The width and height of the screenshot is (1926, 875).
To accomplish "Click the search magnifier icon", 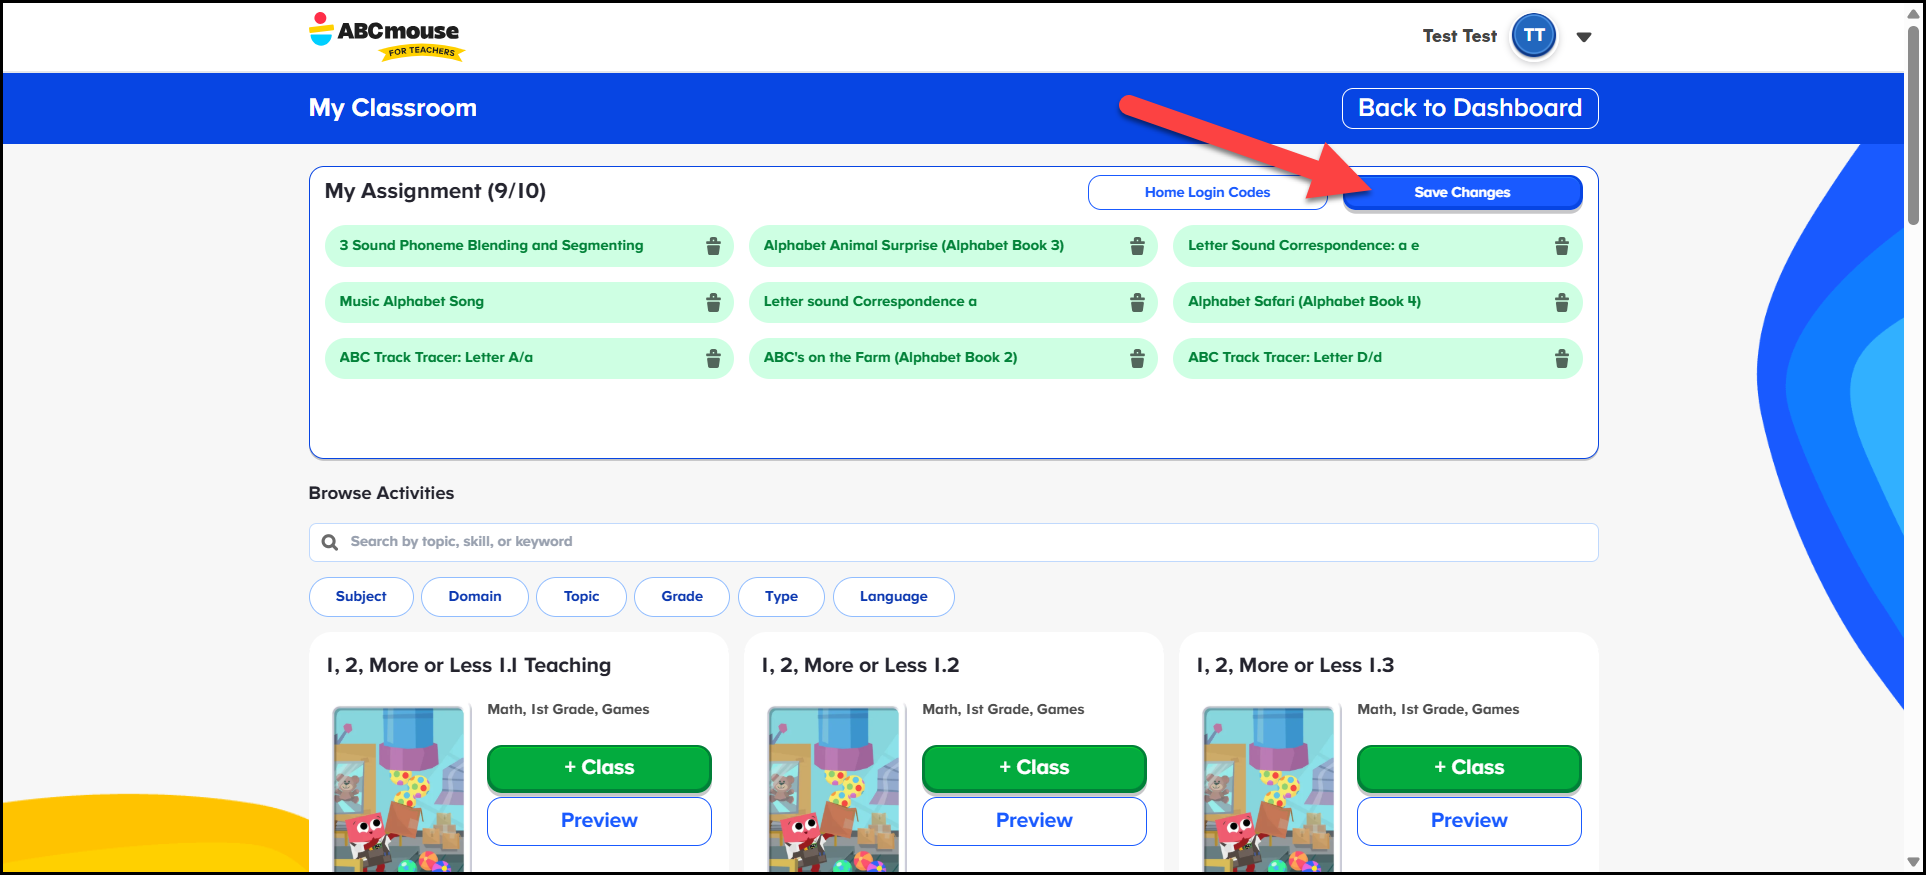I will pos(330,542).
